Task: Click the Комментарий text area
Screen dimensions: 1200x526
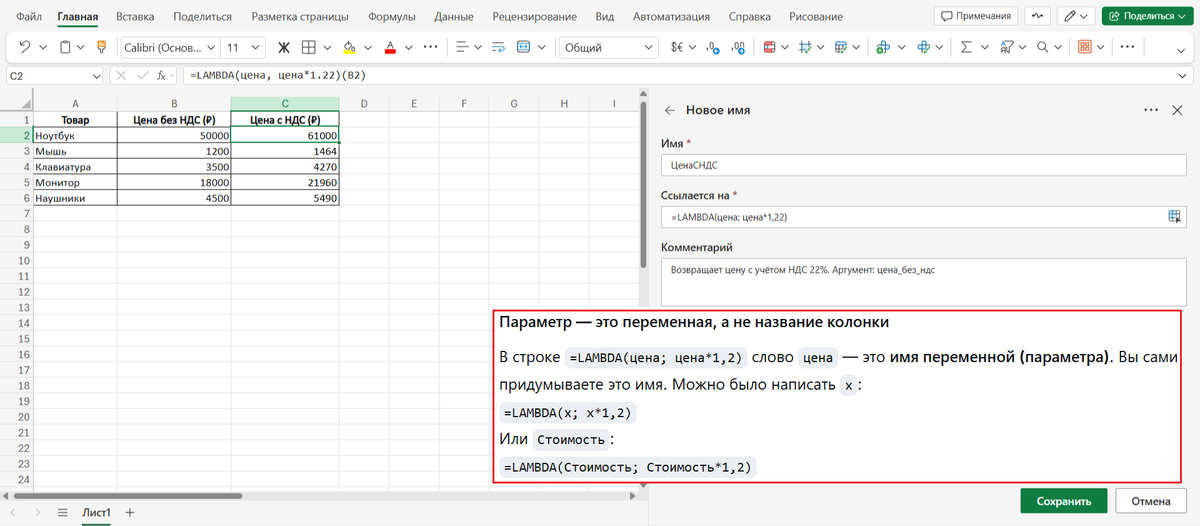Action: coord(924,281)
